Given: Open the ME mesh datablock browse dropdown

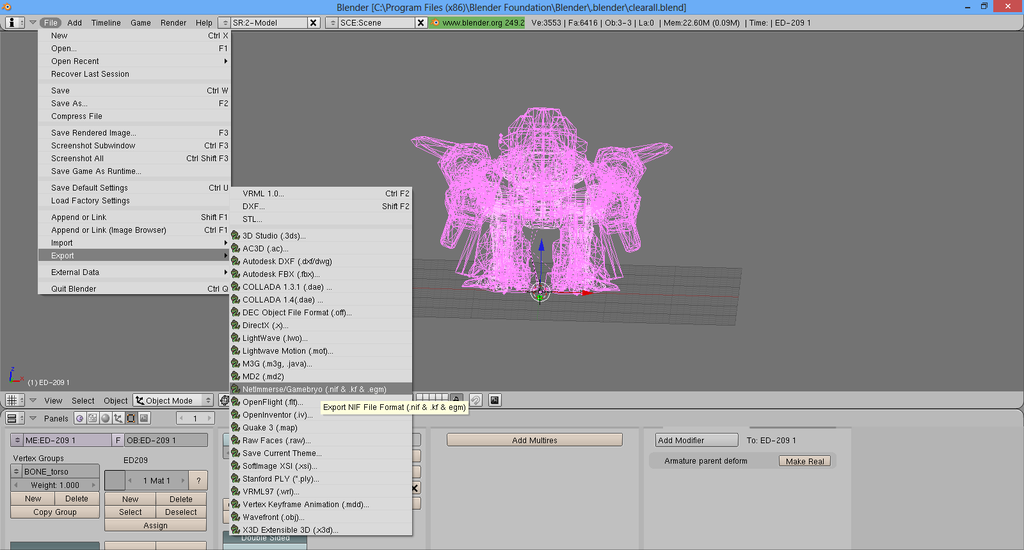Looking at the screenshot, I should [x=18, y=440].
